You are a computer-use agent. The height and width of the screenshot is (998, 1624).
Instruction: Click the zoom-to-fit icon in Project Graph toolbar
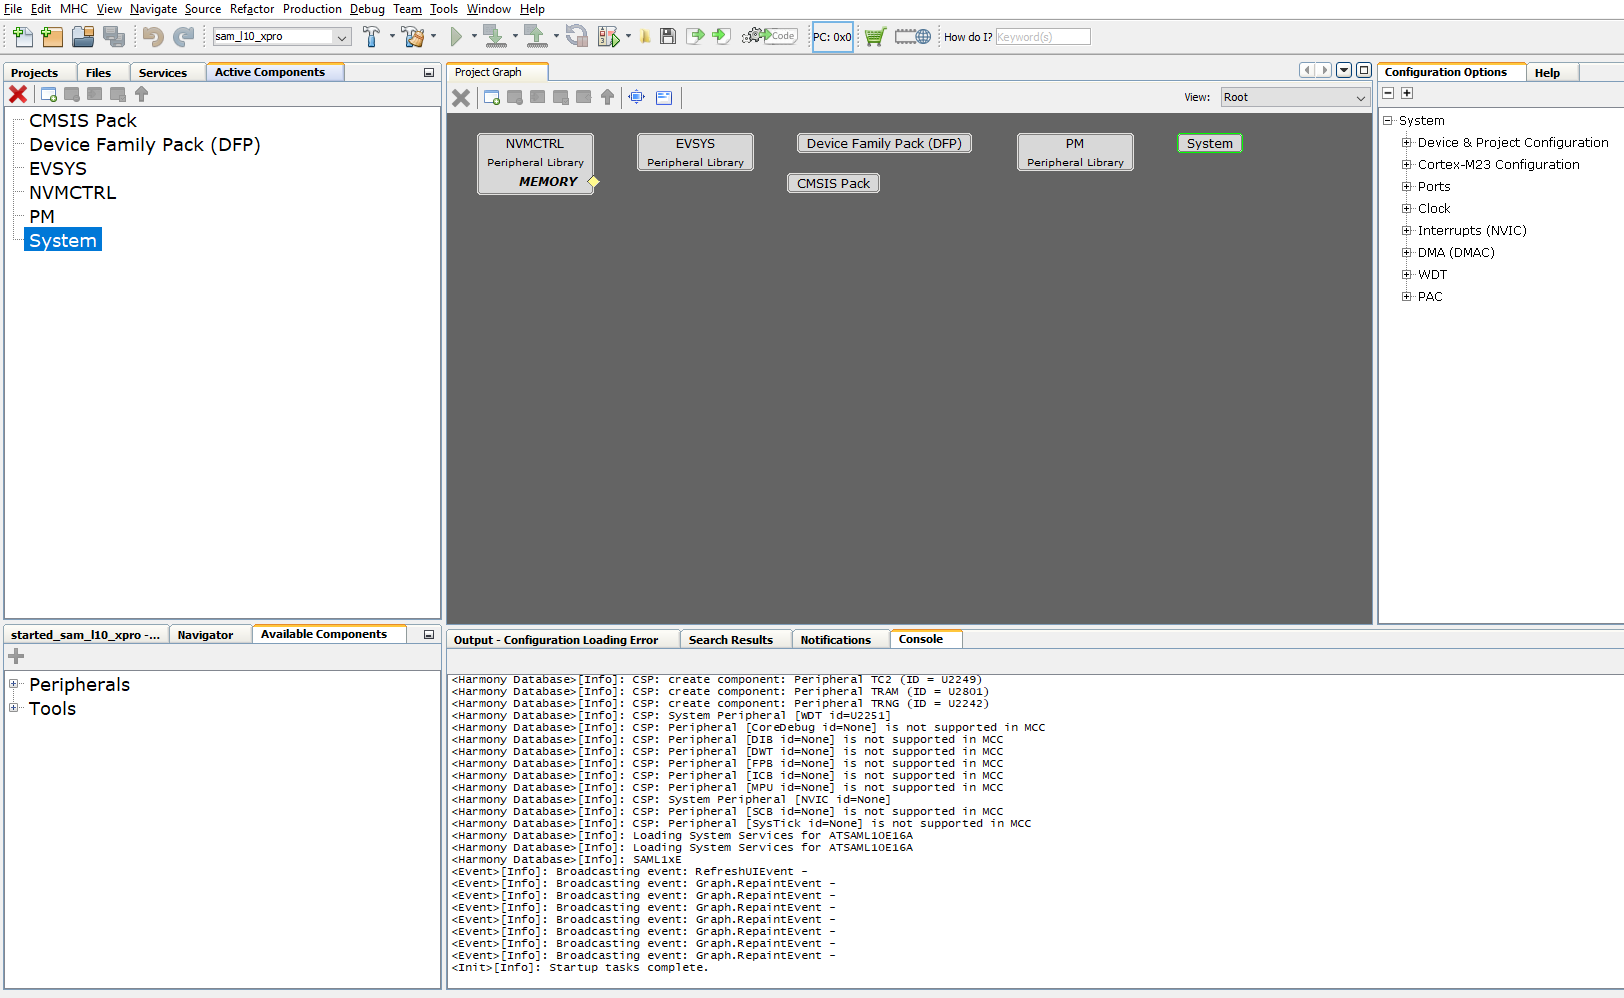(x=636, y=97)
